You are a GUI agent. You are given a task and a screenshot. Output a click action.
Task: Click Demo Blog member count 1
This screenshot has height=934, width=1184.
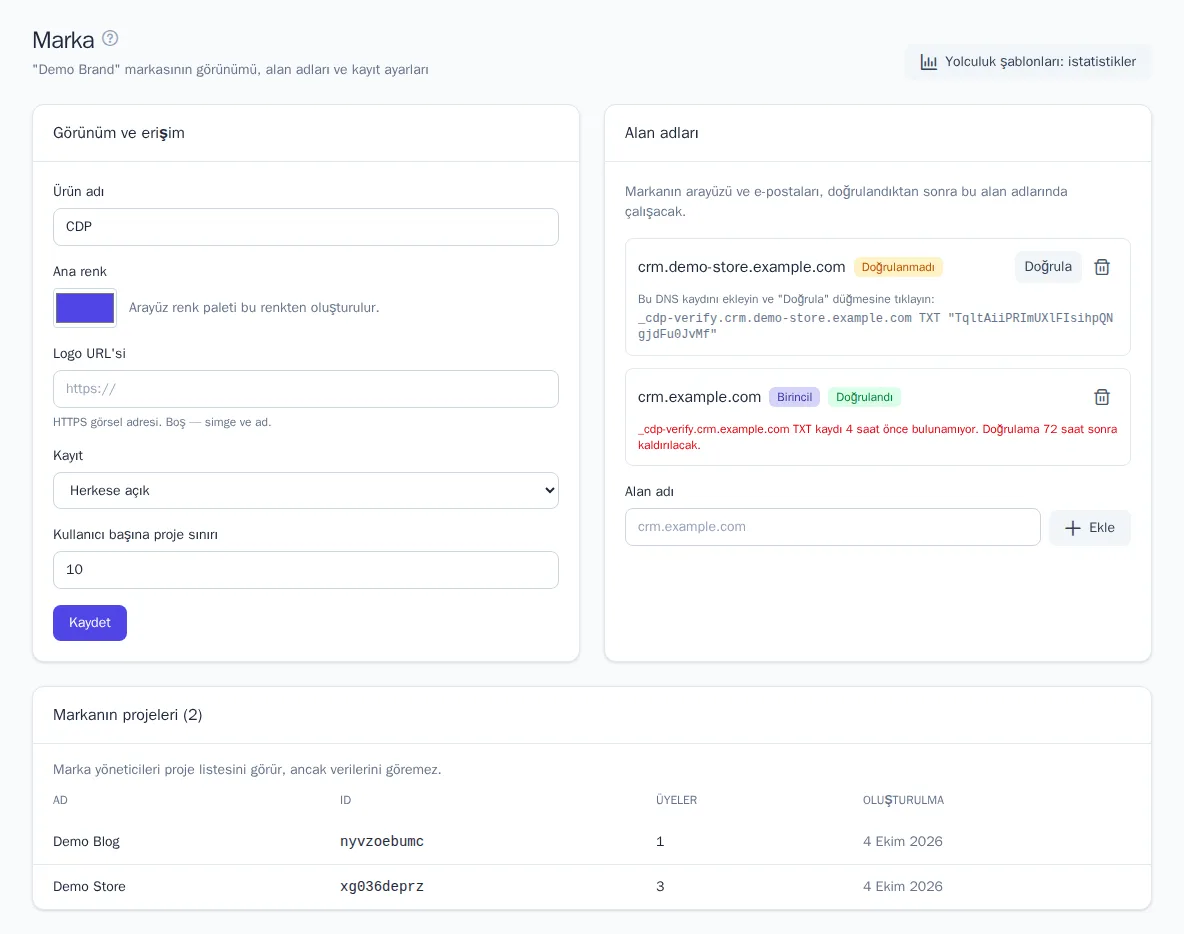(660, 841)
